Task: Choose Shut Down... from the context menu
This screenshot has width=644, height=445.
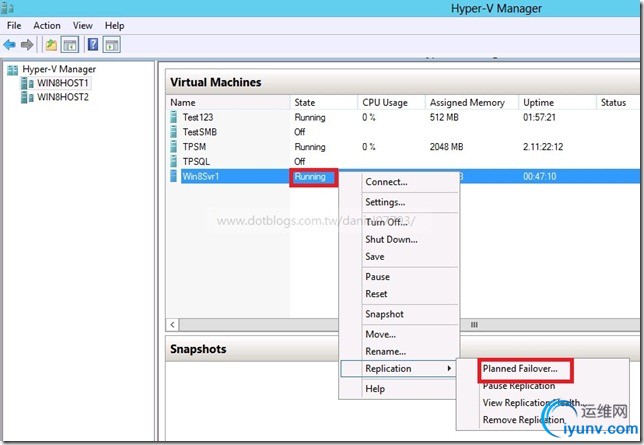Action: pos(398,240)
